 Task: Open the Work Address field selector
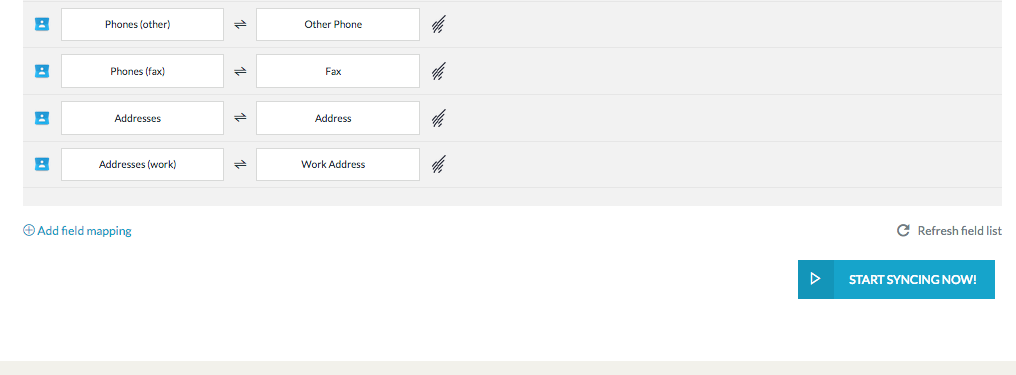(x=338, y=165)
